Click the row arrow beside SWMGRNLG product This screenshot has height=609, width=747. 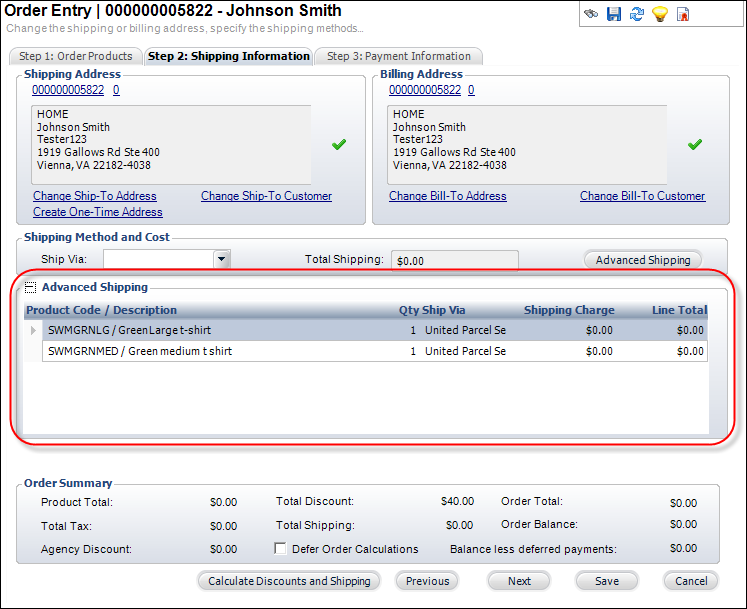coord(34,330)
